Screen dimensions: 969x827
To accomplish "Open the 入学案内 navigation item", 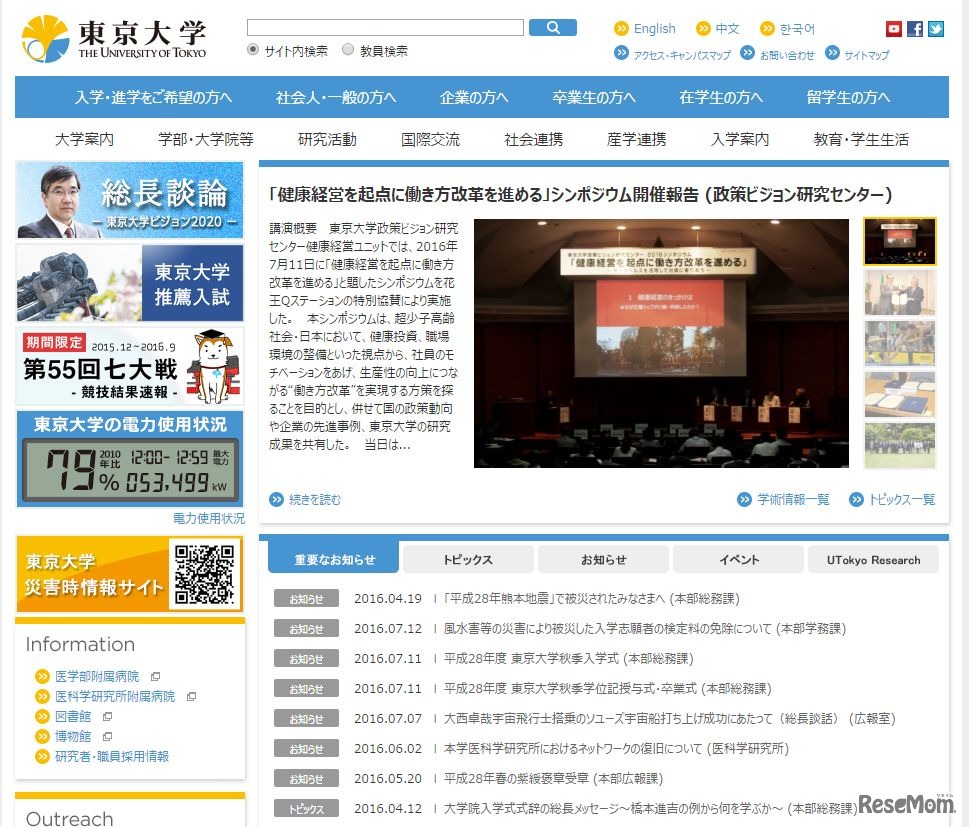I will (740, 140).
